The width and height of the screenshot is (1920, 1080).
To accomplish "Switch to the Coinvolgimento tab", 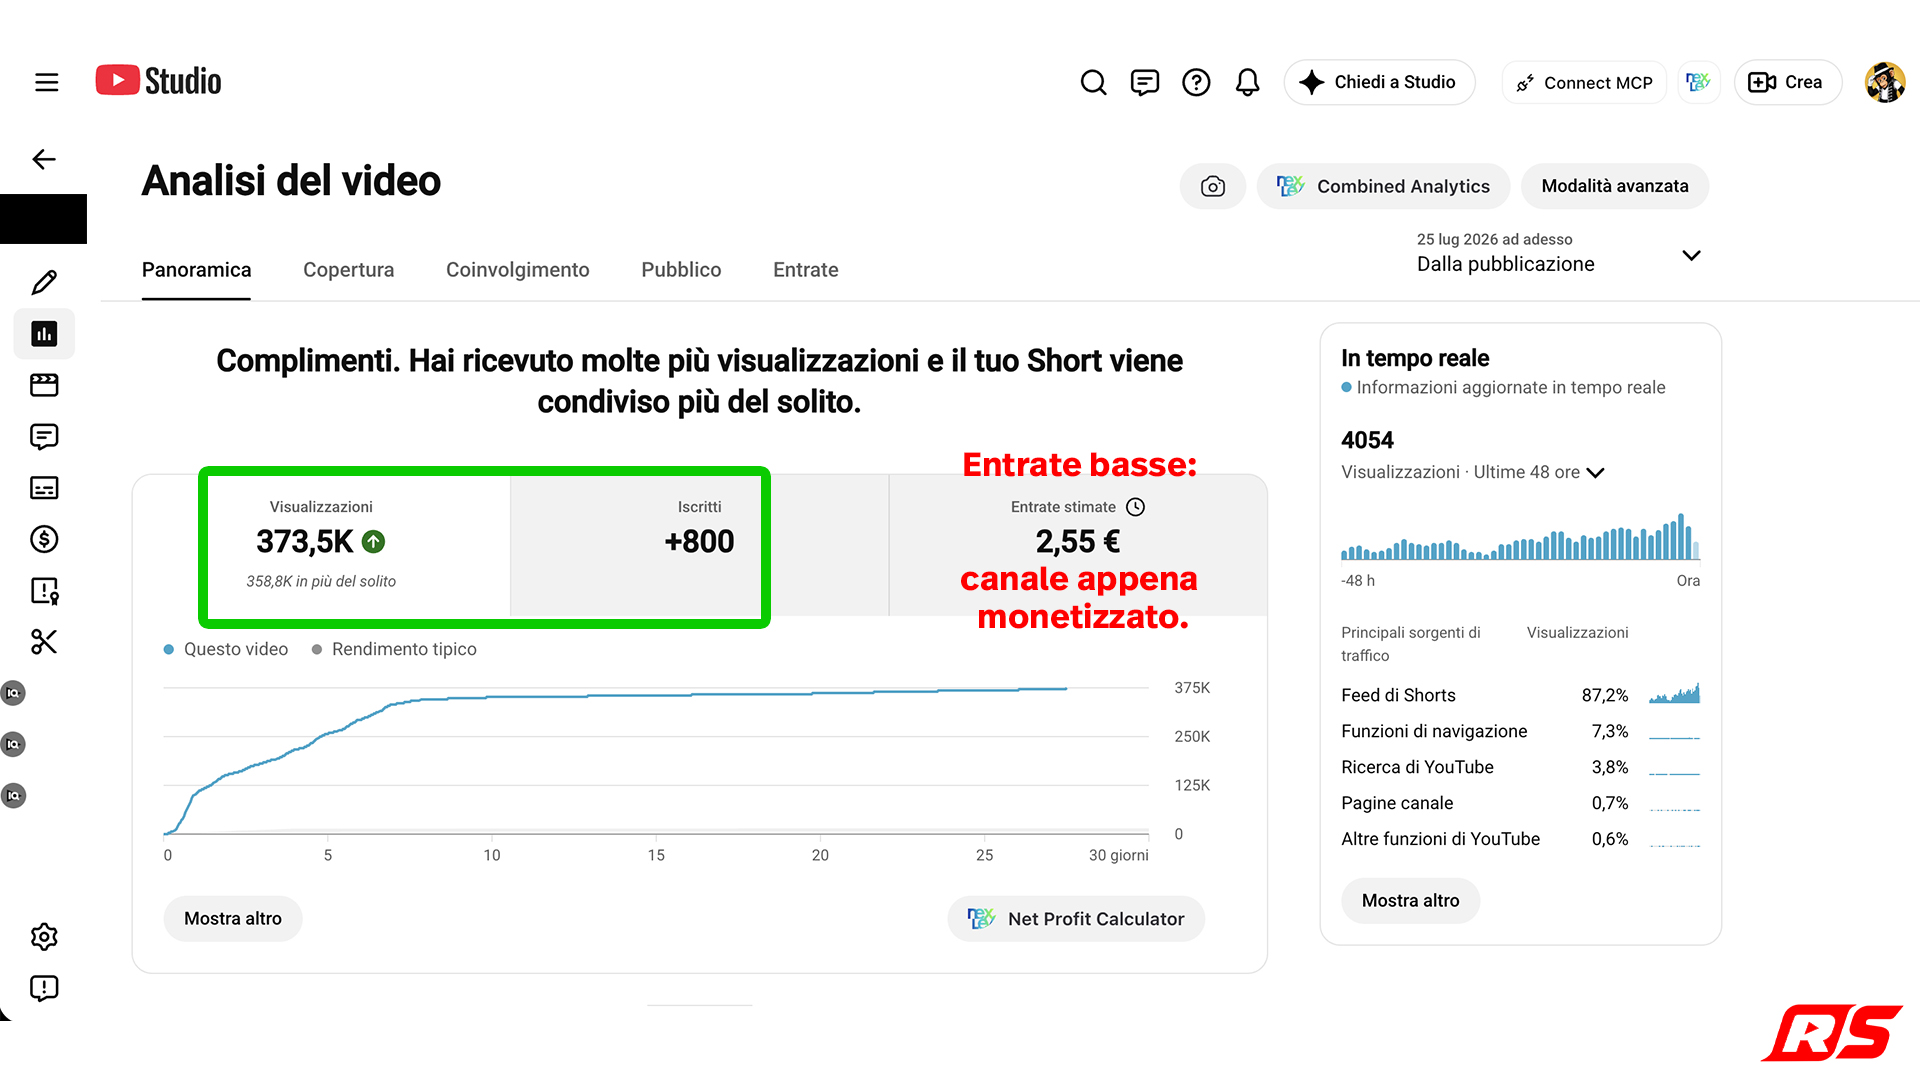I will [517, 270].
